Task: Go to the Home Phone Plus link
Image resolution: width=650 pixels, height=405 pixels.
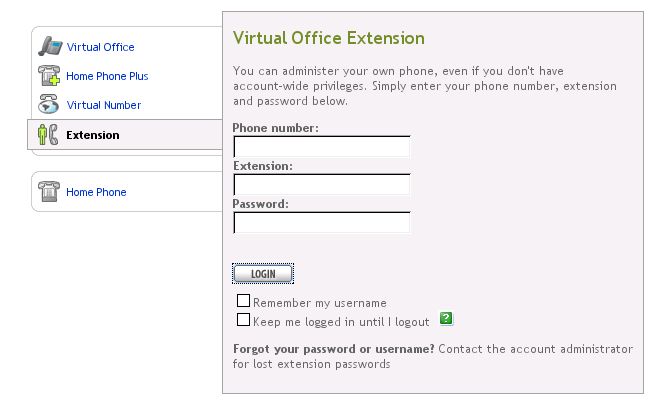Action: click(x=107, y=76)
